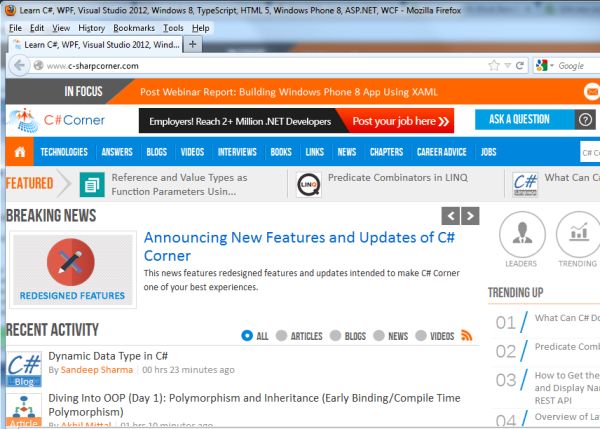Click the Firefox icon in title bar
The height and width of the screenshot is (429, 600).
coord(10,10)
